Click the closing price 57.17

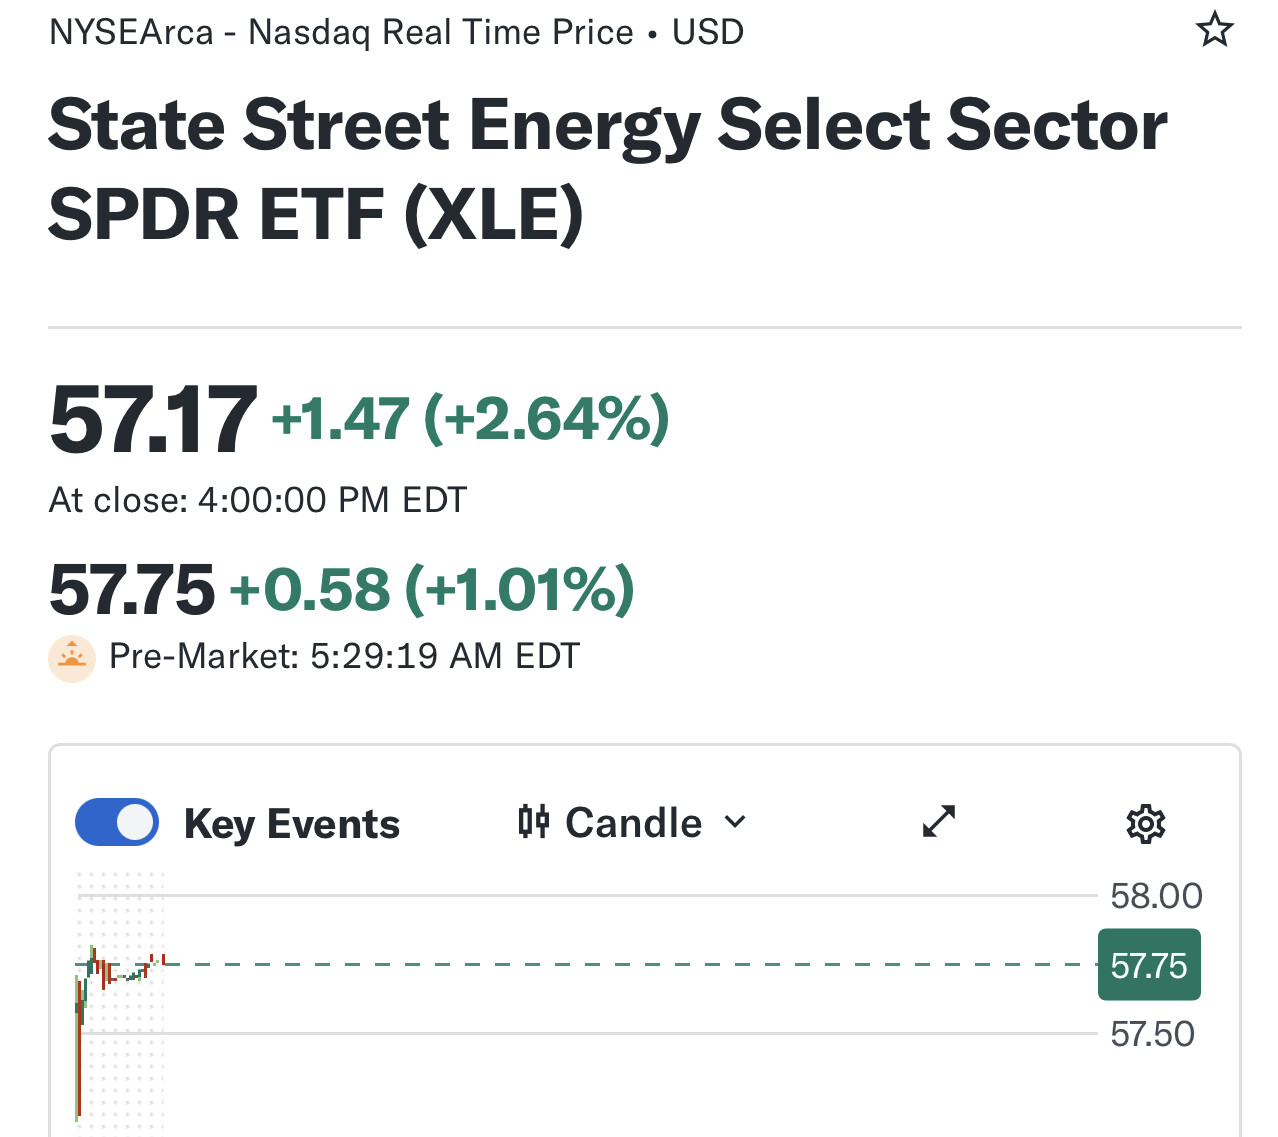click(152, 419)
